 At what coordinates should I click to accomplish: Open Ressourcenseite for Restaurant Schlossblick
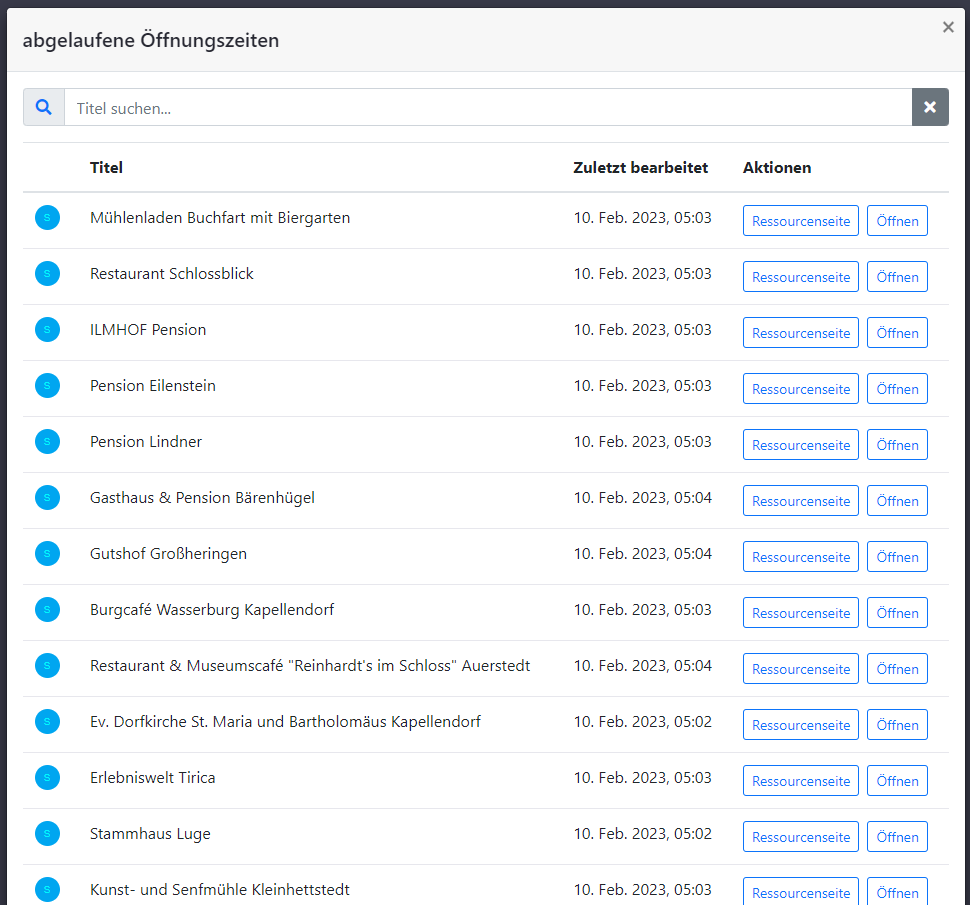(x=800, y=277)
